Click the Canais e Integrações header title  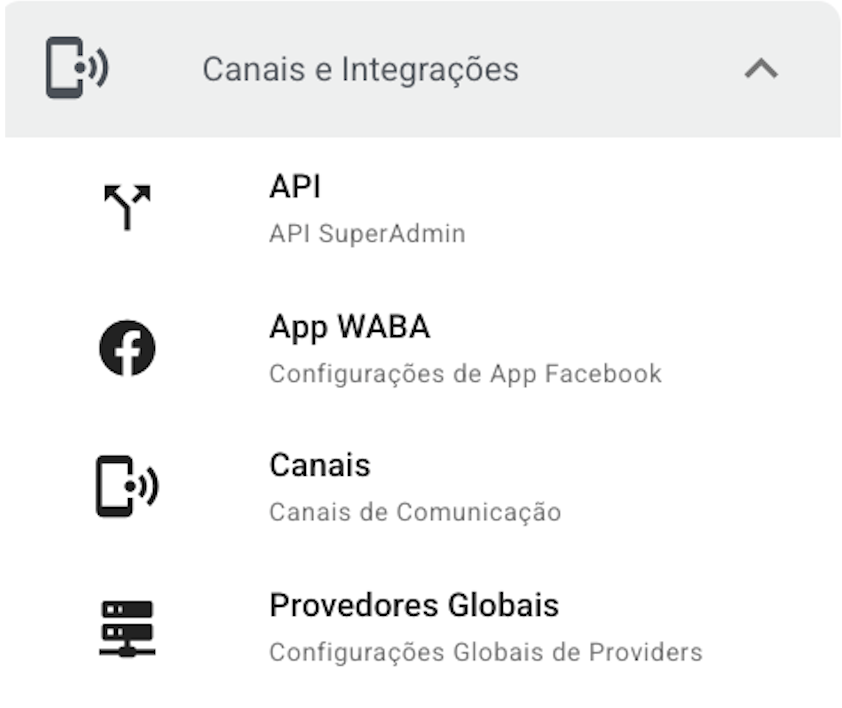coord(360,70)
